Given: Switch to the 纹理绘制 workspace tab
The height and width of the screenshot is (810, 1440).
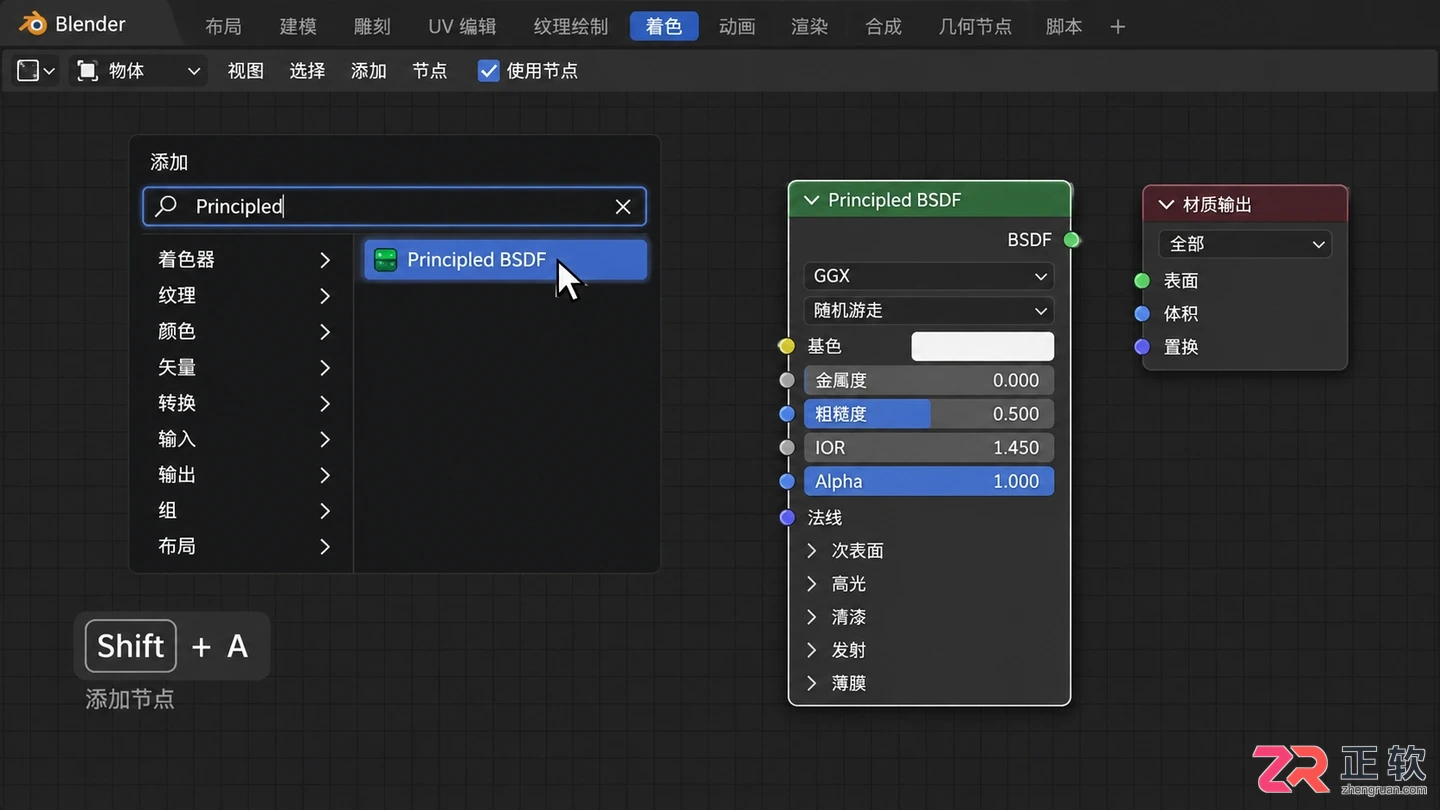Looking at the screenshot, I should [571, 27].
